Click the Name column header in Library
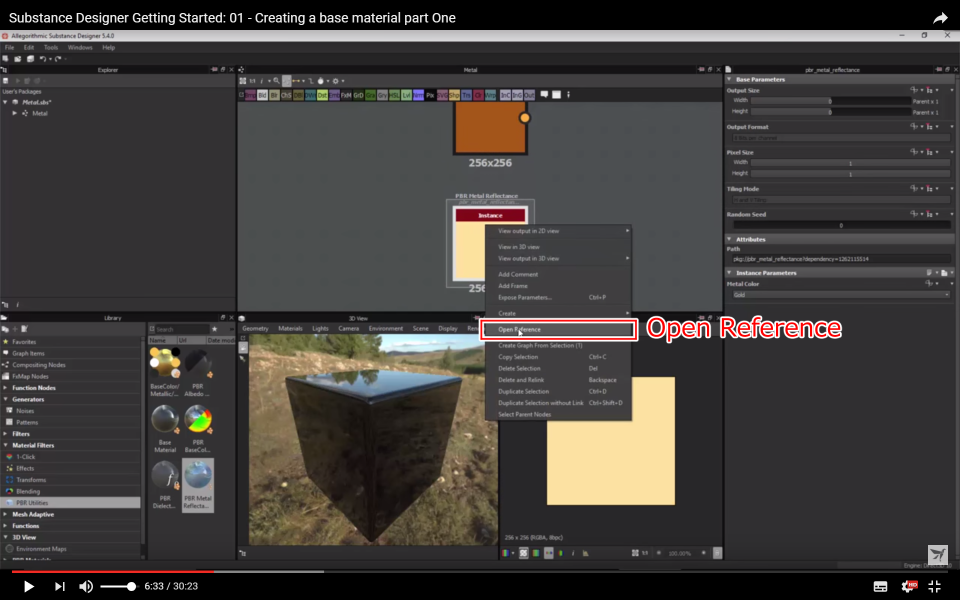This screenshot has height=600, width=960. (x=162, y=340)
